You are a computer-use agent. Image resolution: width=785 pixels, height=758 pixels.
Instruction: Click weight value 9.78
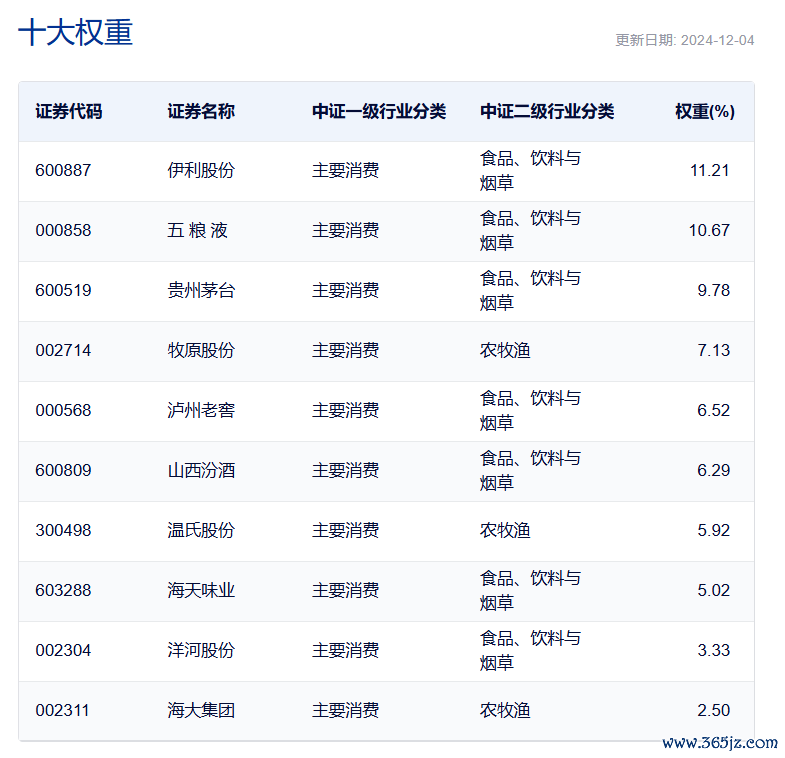pos(713,290)
